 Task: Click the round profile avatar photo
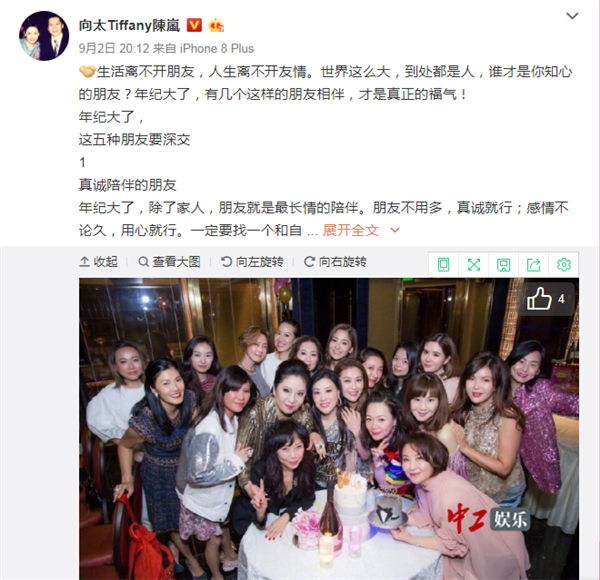coord(44,36)
